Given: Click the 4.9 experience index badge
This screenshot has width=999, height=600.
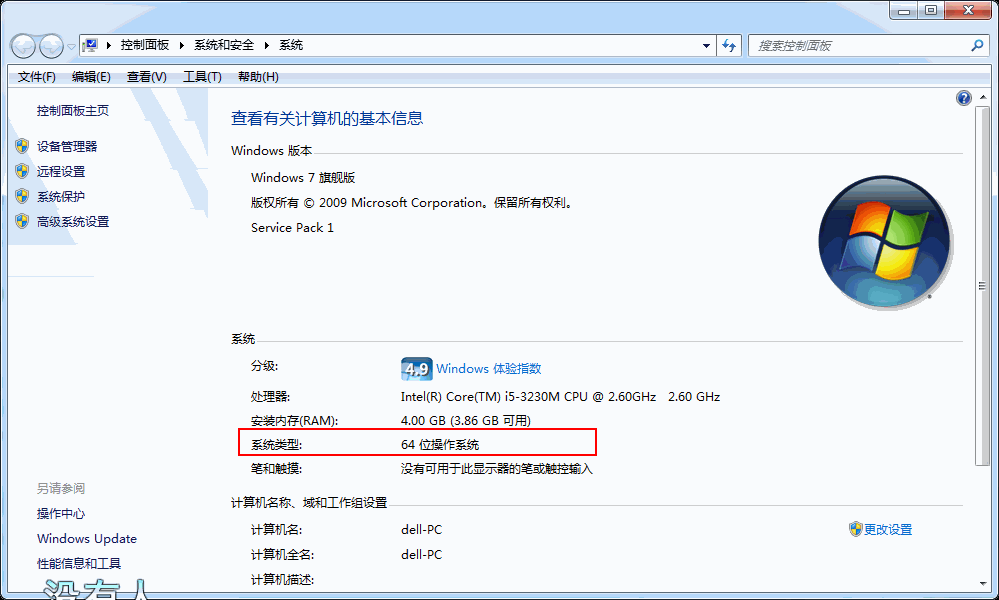Looking at the screenshot, I should tap(416, 369).
